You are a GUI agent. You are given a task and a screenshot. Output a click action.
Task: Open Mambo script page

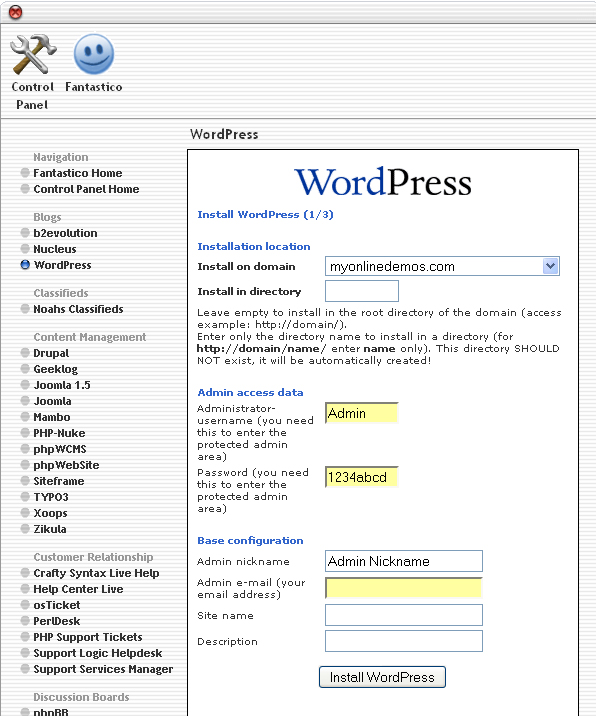coord(52,417)
